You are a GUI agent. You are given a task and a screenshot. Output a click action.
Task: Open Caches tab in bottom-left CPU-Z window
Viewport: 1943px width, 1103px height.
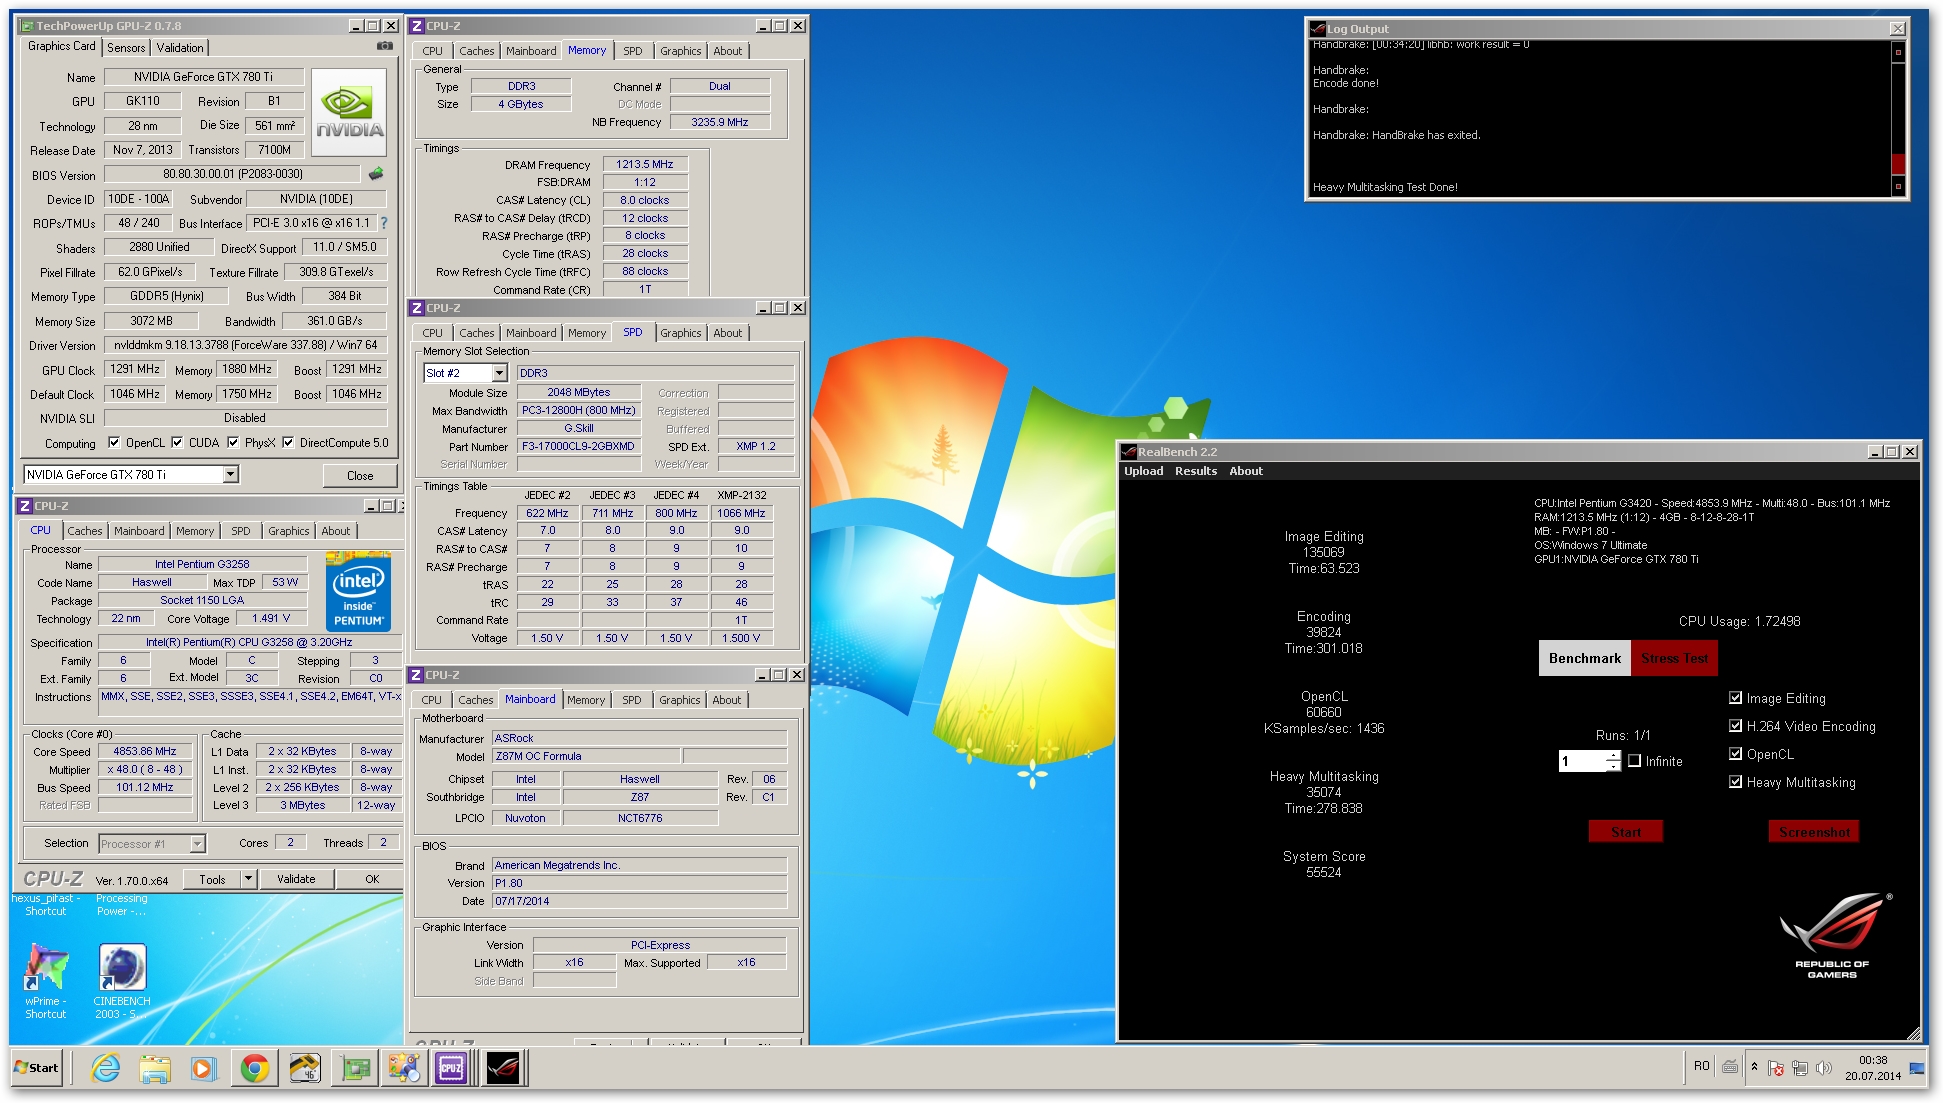click(85, 531)
